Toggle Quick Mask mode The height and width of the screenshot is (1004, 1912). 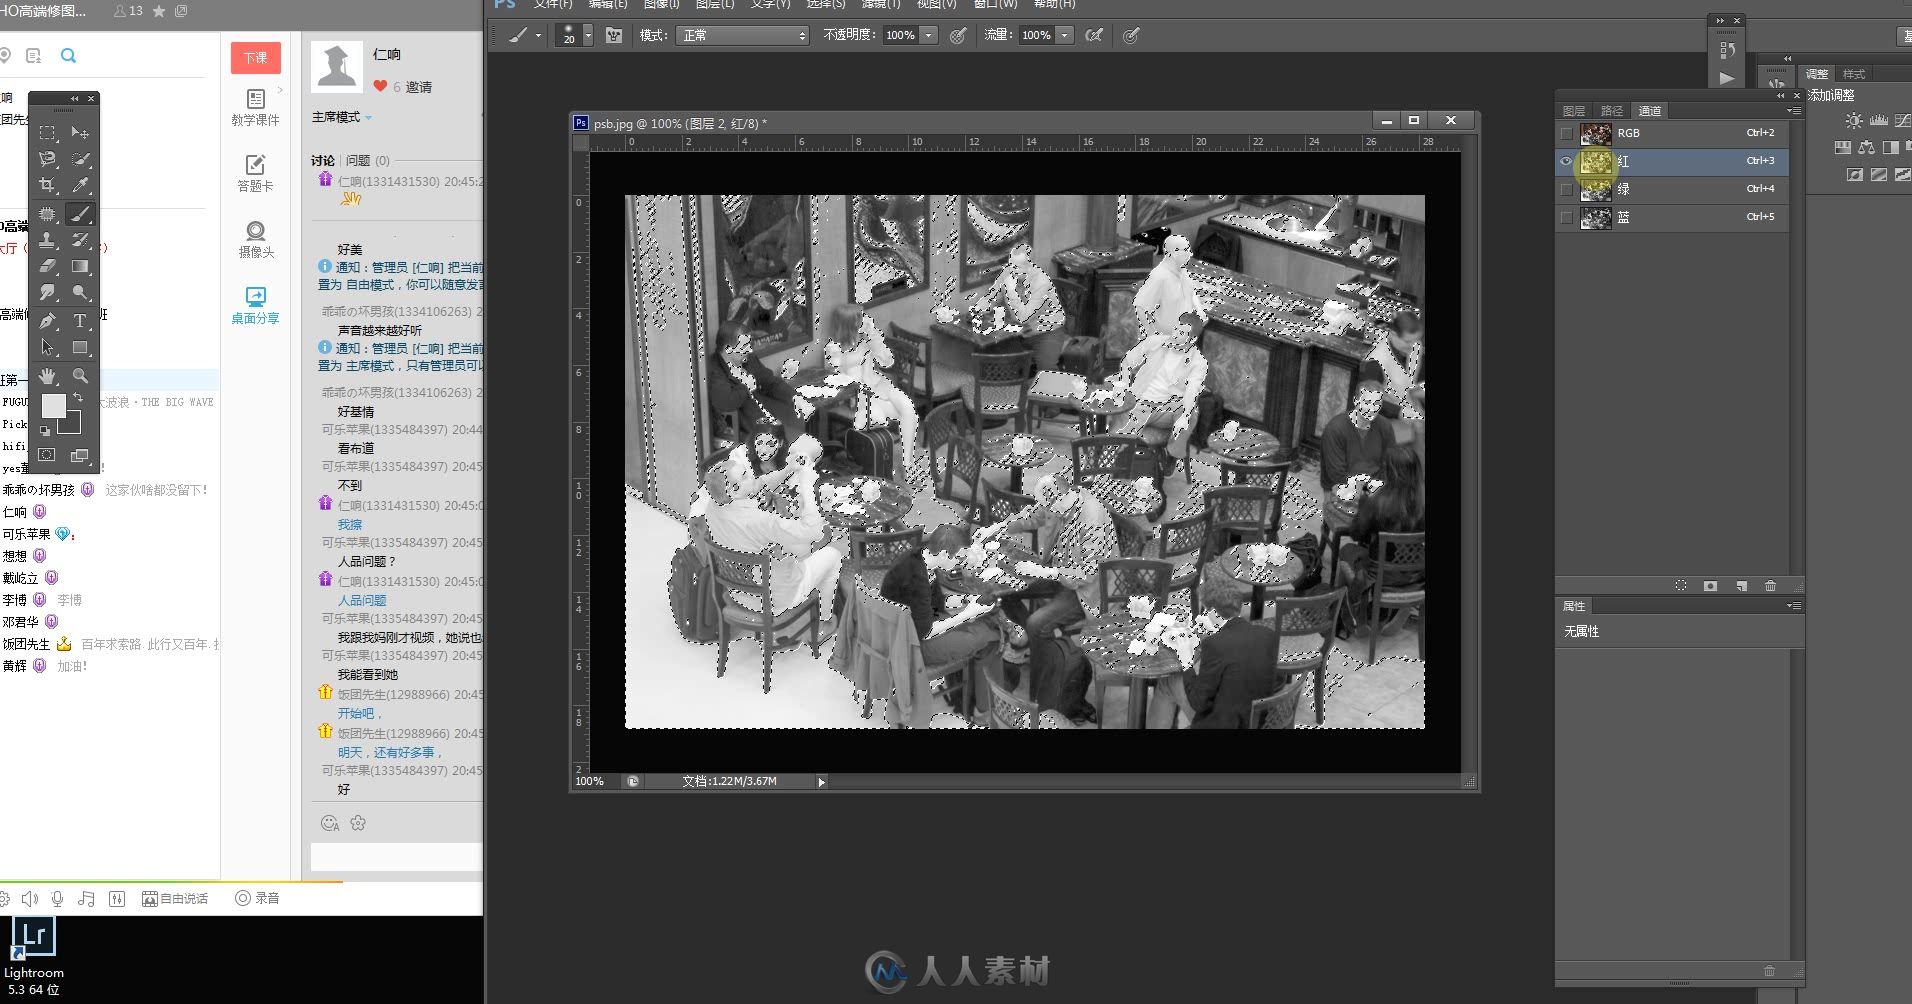click(x=47, y=455)
